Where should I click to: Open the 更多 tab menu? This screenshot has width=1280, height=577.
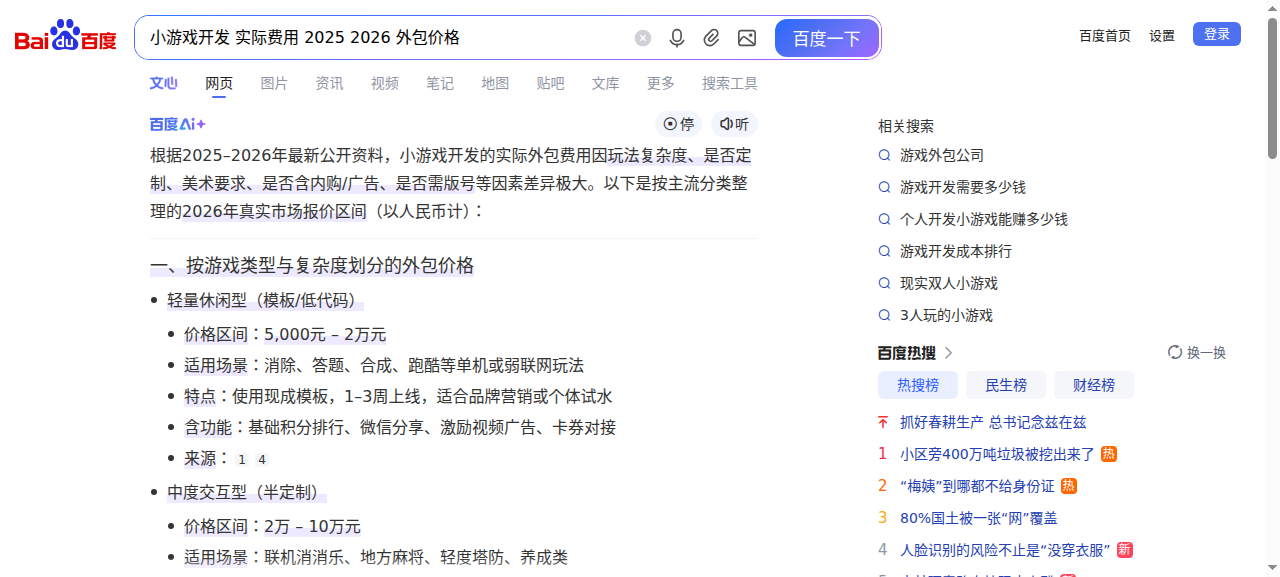tap(660, 83)
